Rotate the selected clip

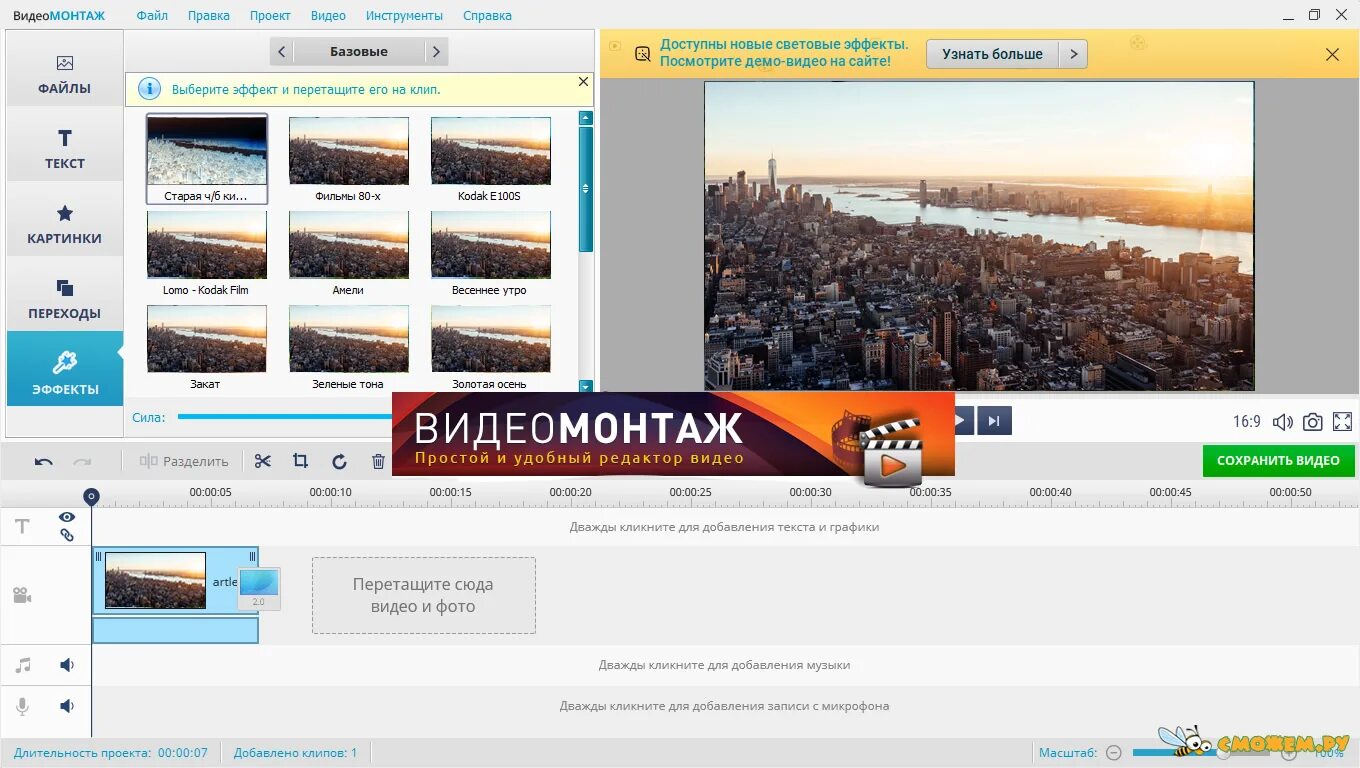(339, 461)
